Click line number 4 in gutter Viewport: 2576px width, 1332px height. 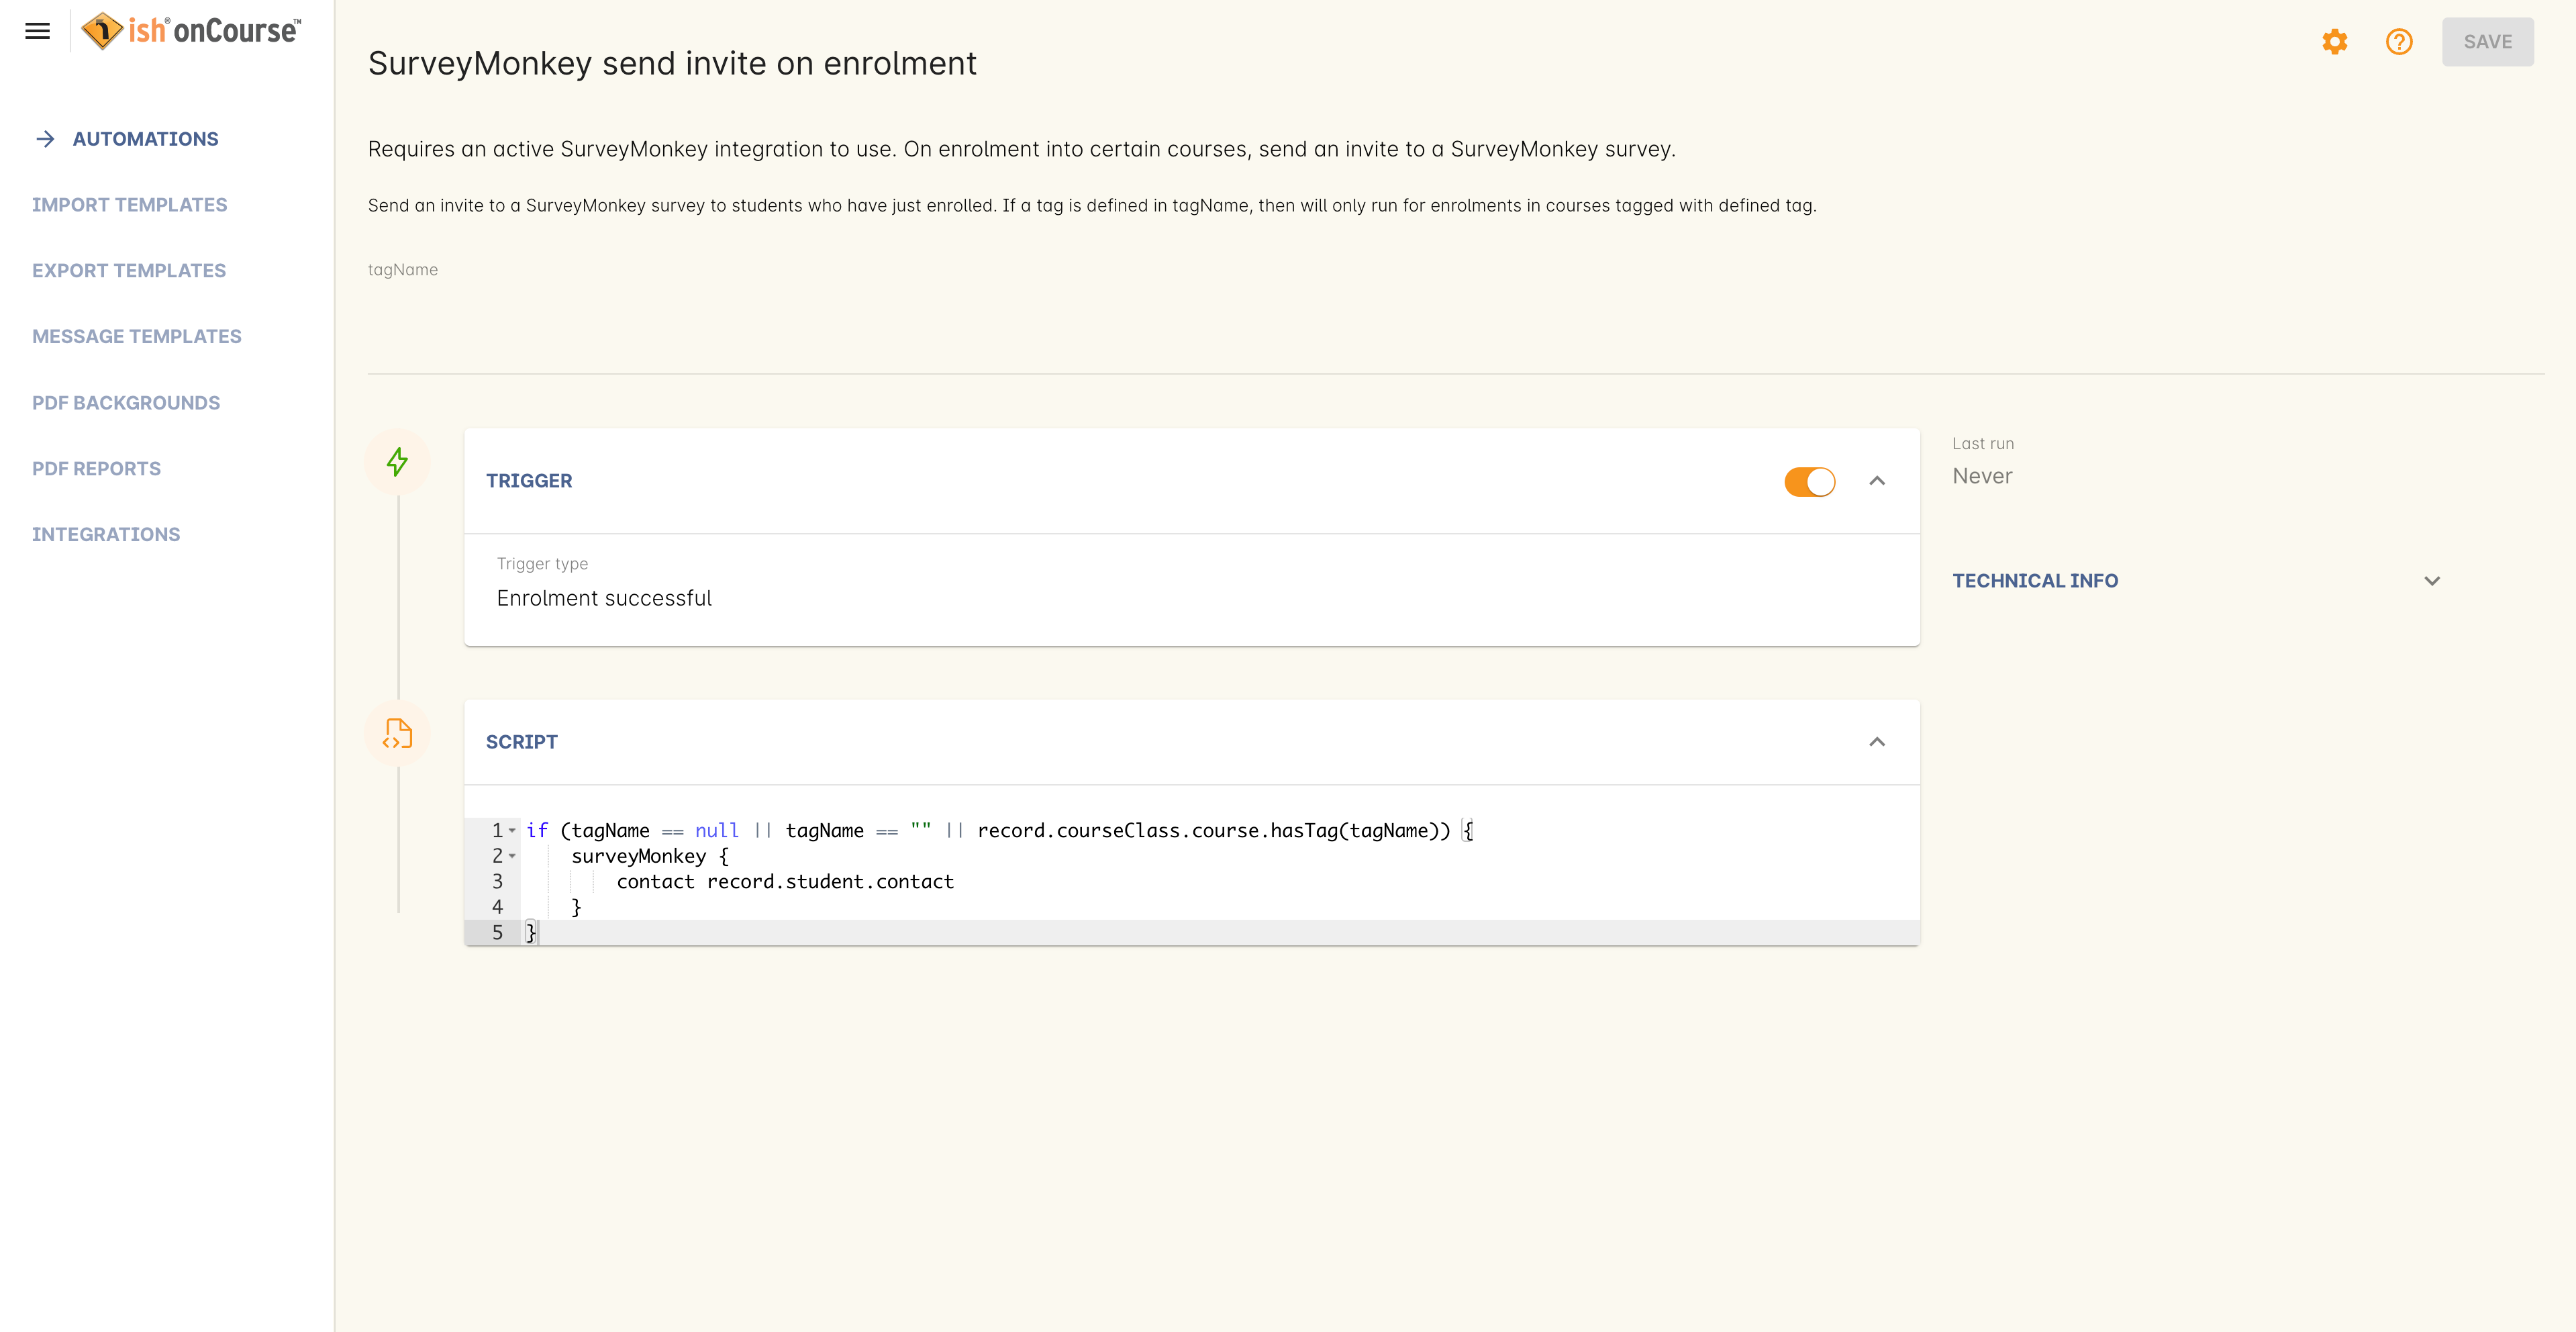[497, 907]
